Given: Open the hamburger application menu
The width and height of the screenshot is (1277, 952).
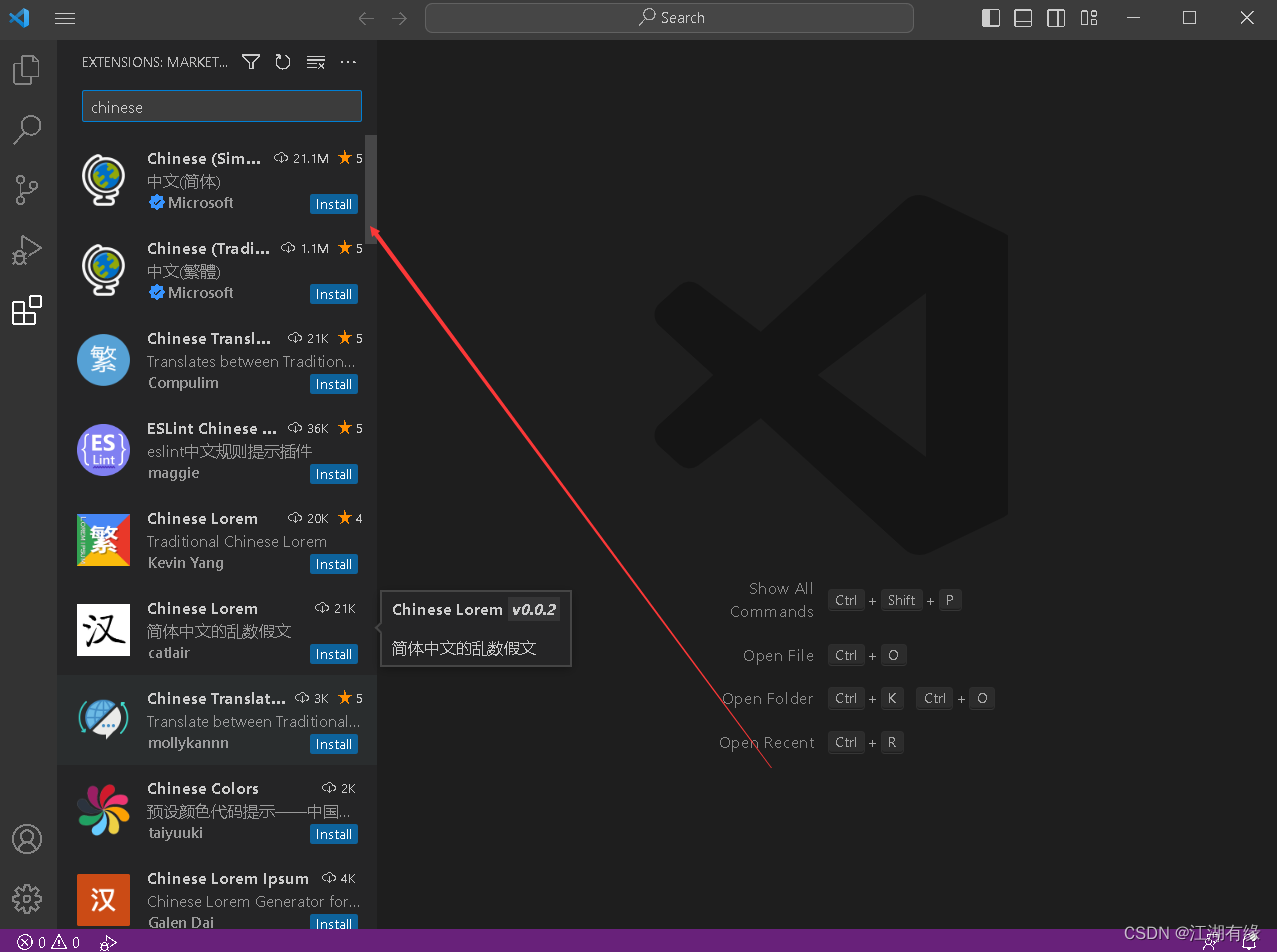Looking at the screenshot, I should click(x=65, y=18).
